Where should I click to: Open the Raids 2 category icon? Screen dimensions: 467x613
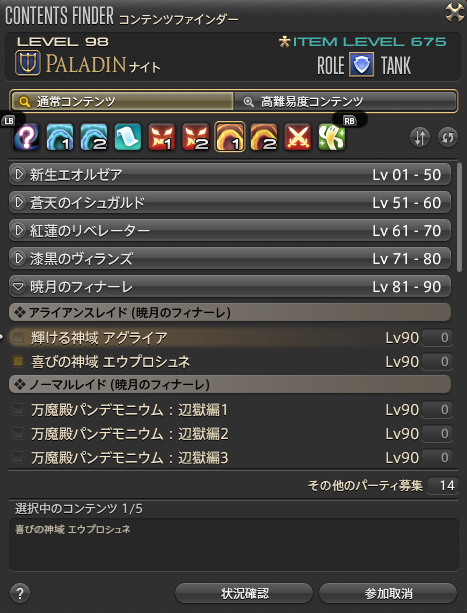tap(264, 137)
